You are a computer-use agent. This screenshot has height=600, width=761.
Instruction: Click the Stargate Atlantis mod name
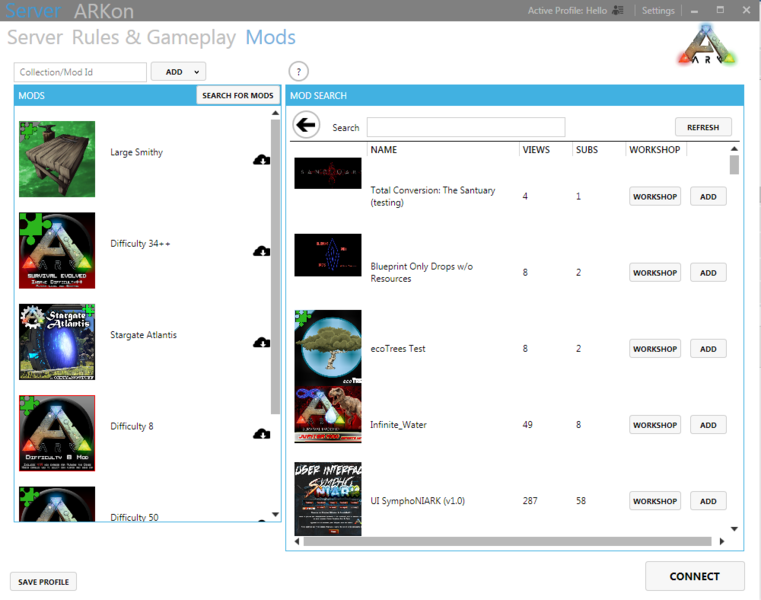point(143,335)
